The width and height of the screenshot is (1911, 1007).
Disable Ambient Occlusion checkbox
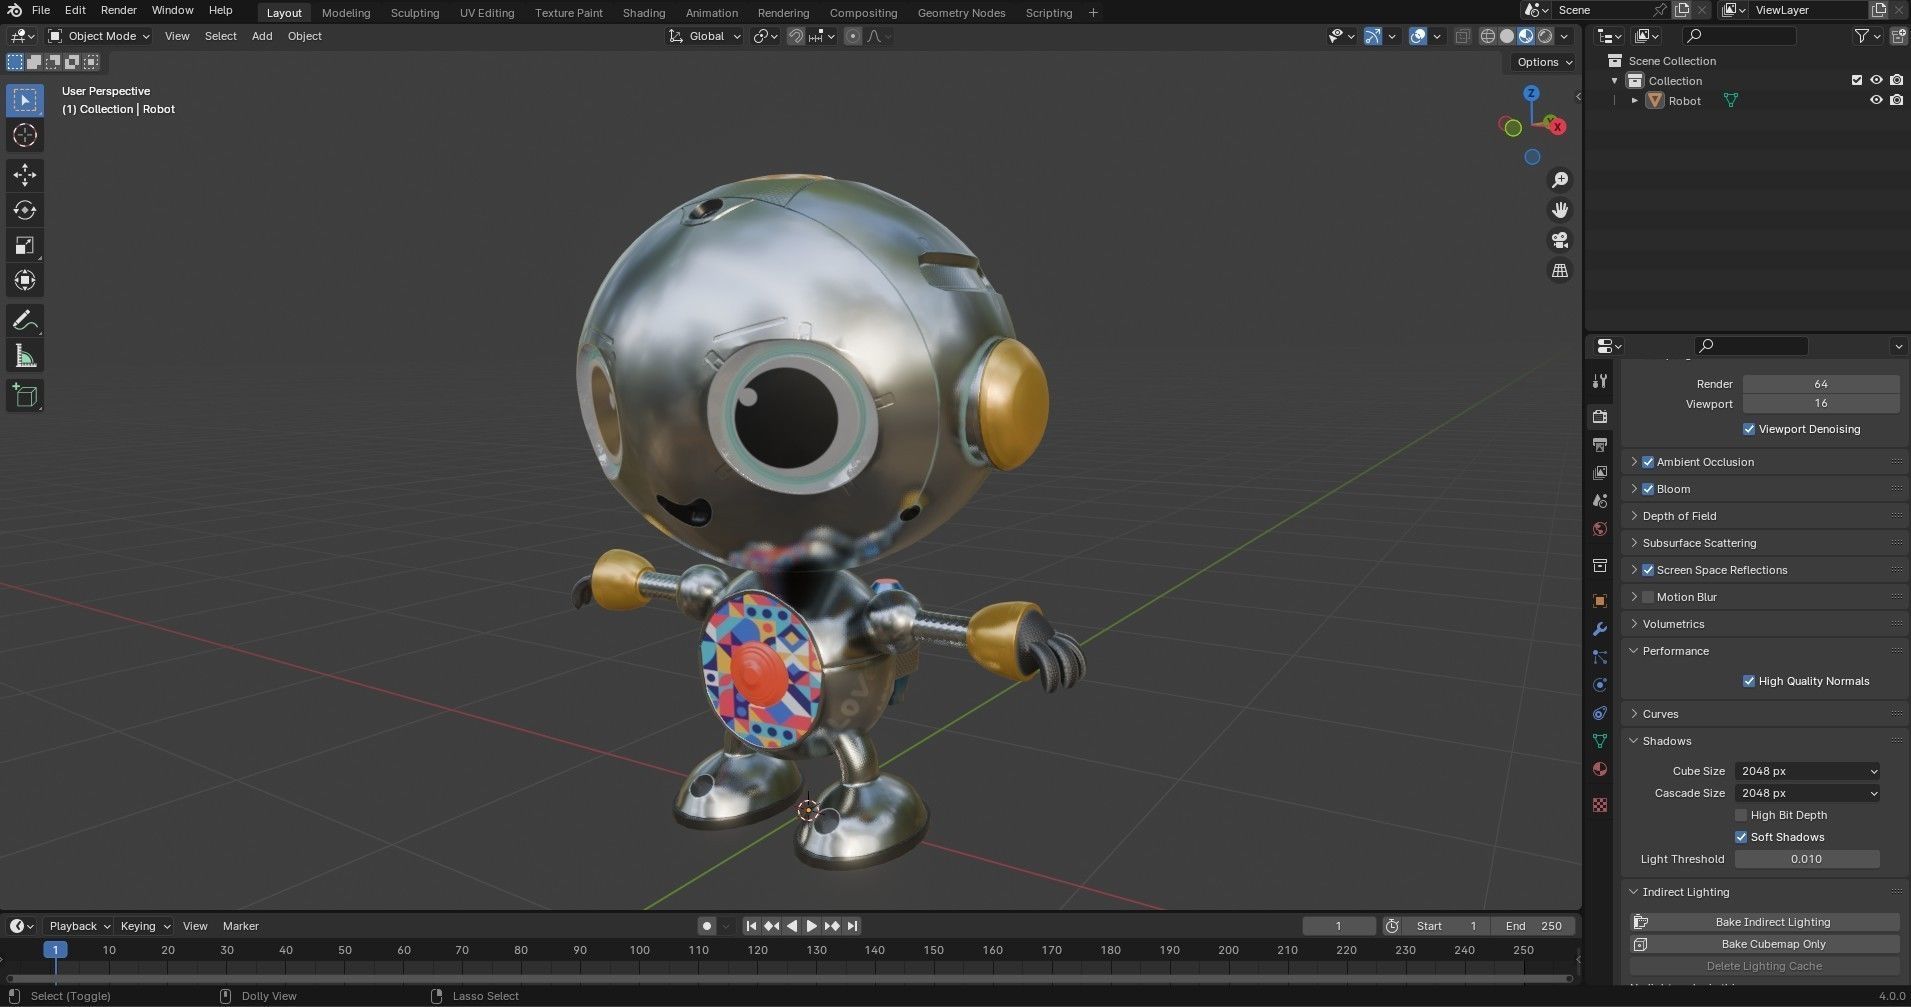pos(1648,462)
